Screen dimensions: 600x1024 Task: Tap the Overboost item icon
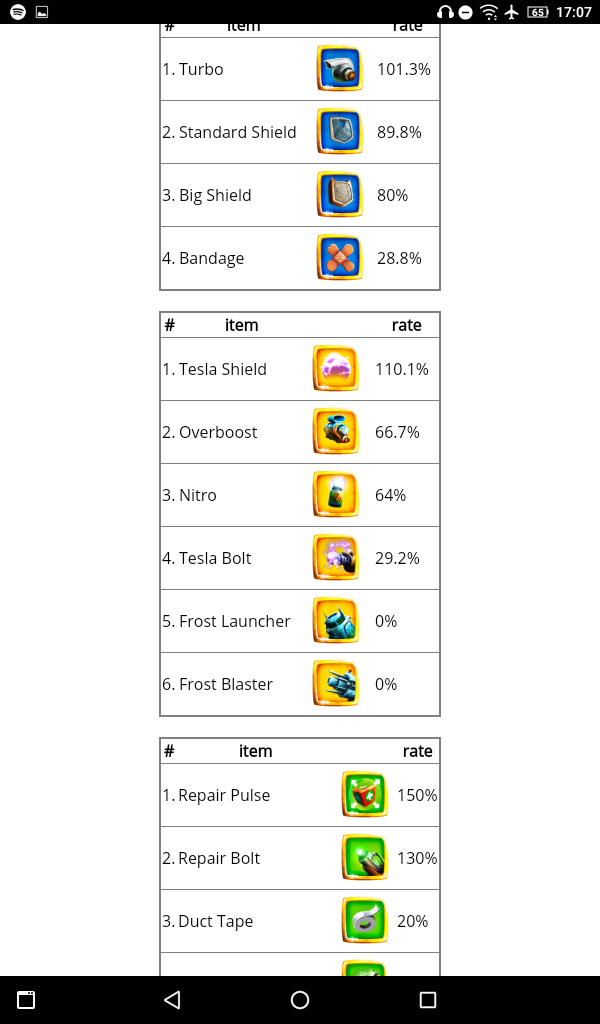click(335, 432)
